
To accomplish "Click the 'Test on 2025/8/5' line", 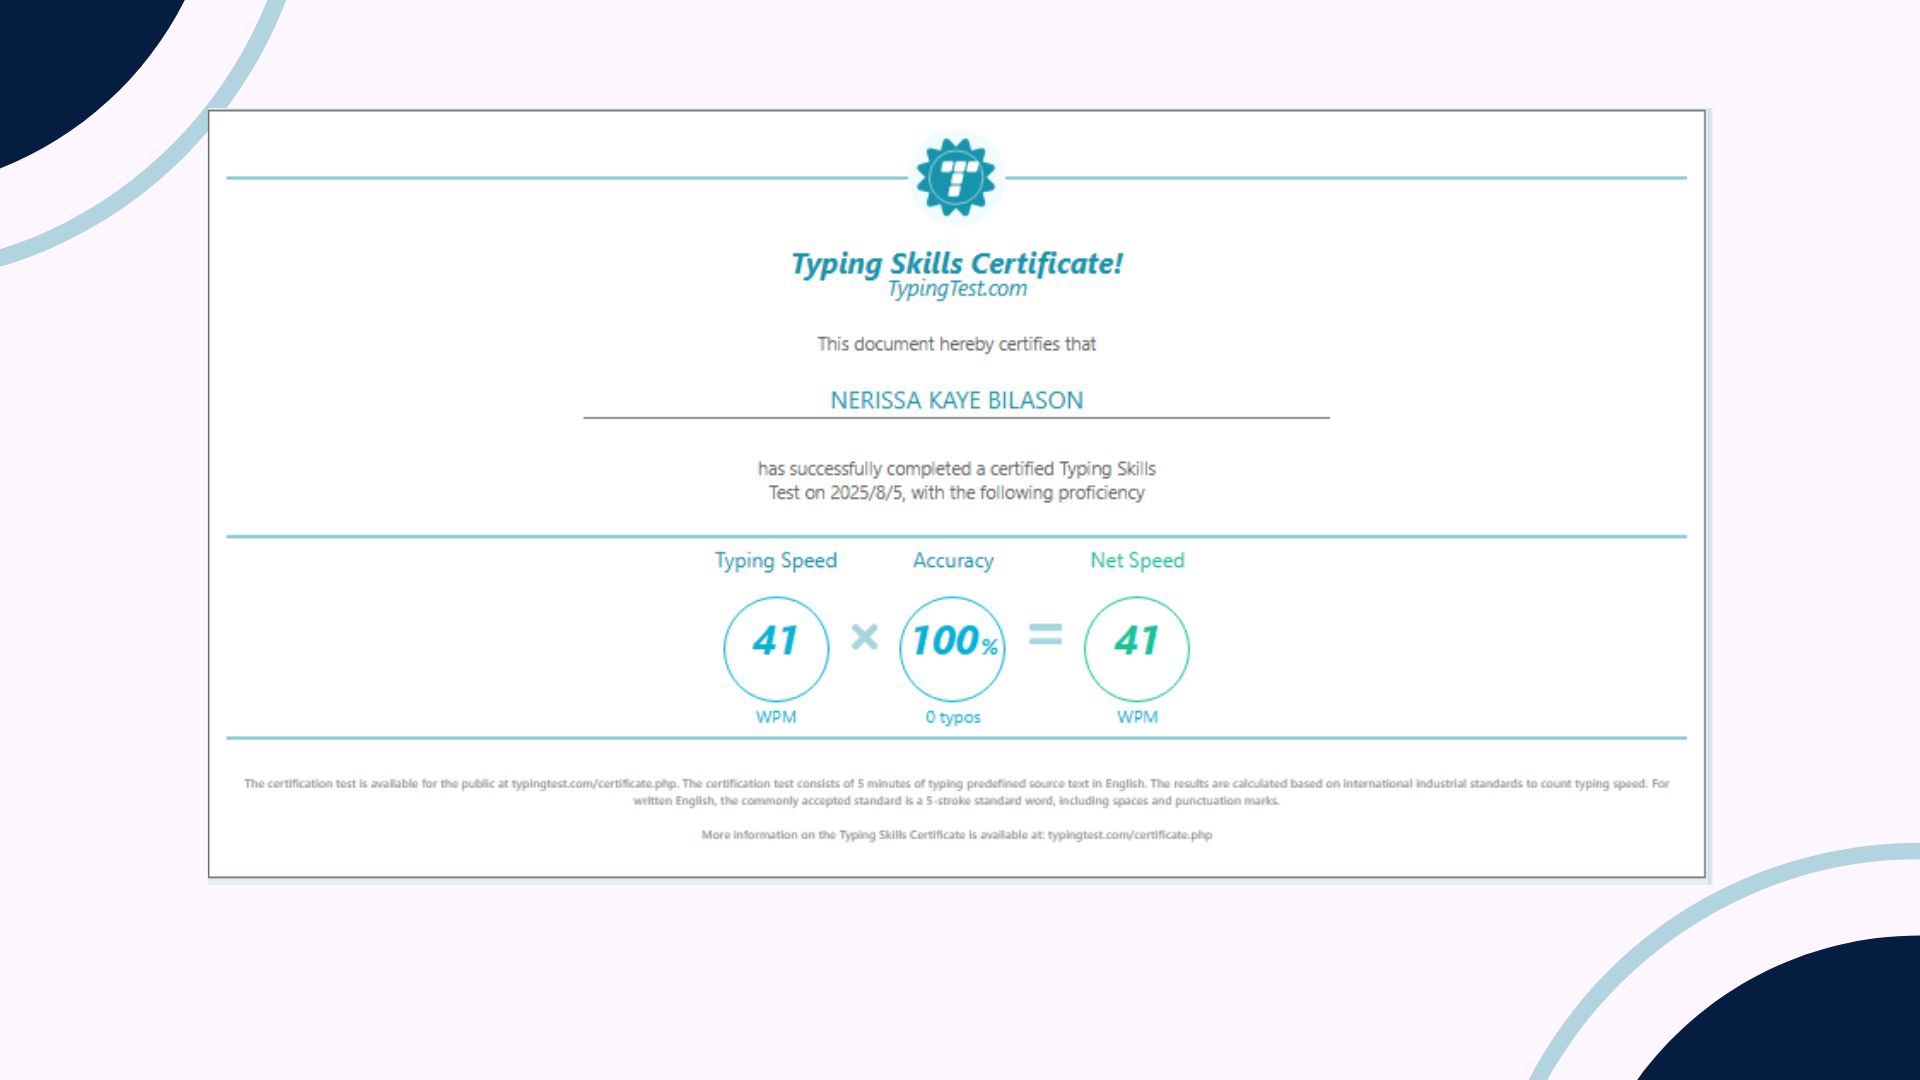I will (957, 493).
